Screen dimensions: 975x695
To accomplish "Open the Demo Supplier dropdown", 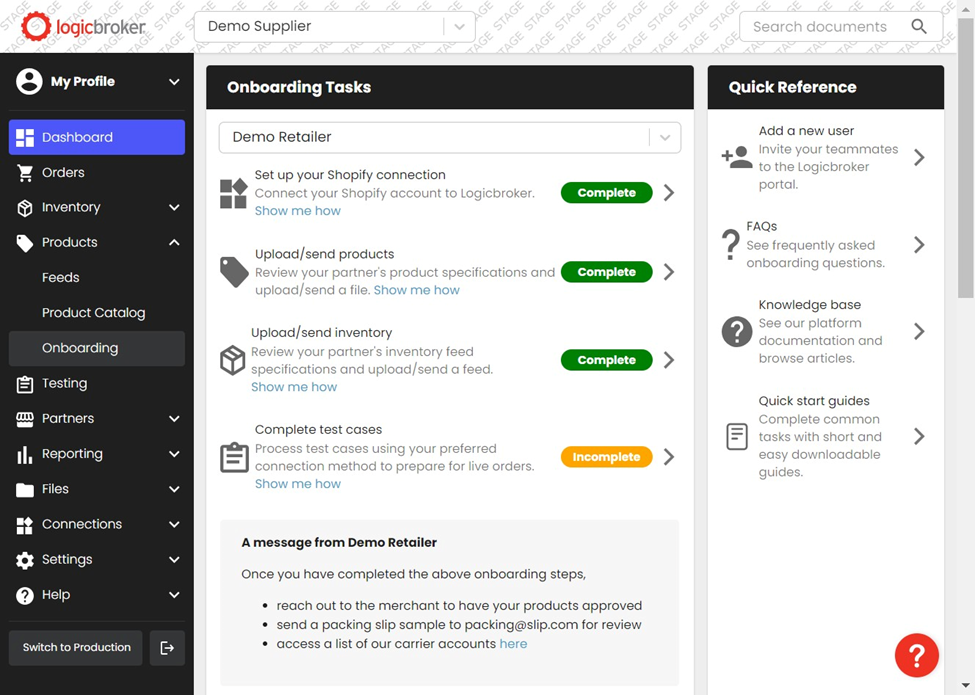I will pyautogui.click(x=459, y=27).
